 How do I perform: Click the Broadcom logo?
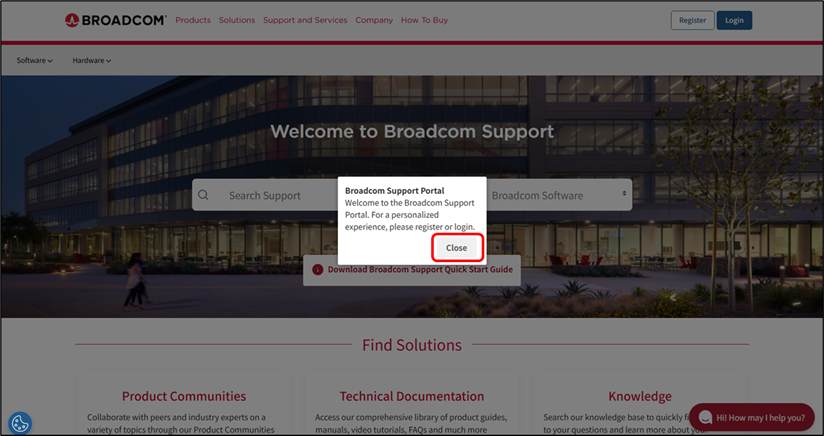coord(116,20)
